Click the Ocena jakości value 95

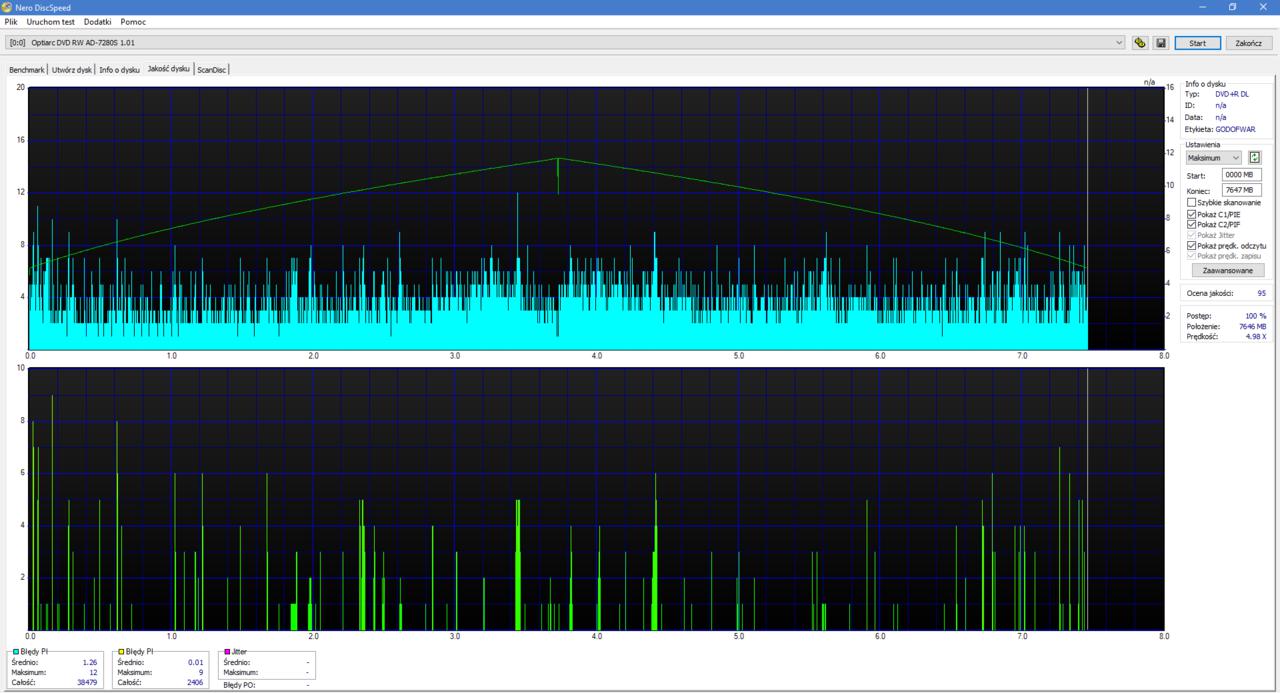coord(1262,293)
